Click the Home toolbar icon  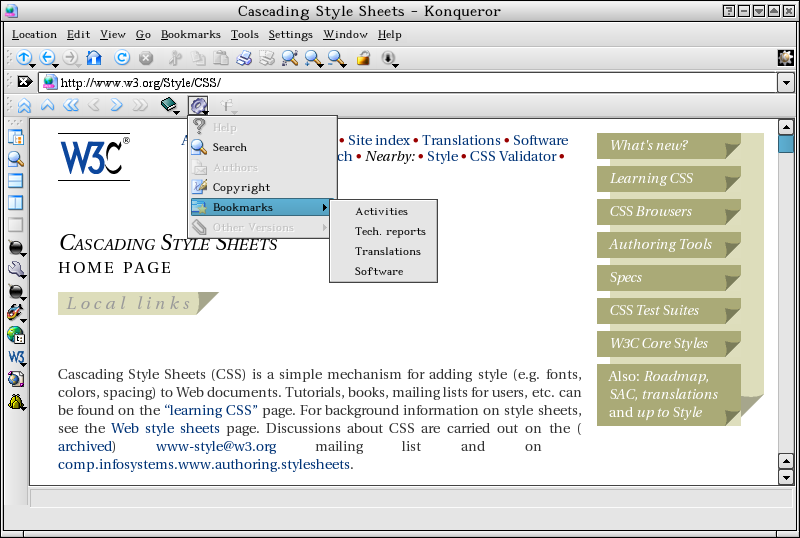click(94, 58)
